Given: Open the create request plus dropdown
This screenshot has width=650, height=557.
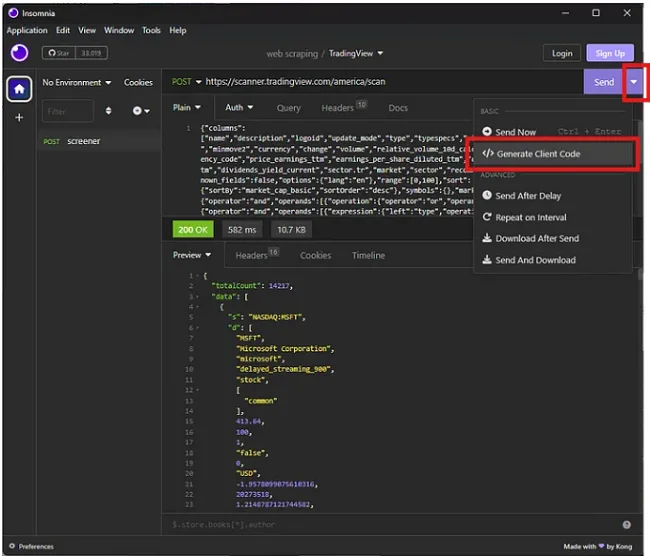Looking at the screenshot, I should (141, 111).
